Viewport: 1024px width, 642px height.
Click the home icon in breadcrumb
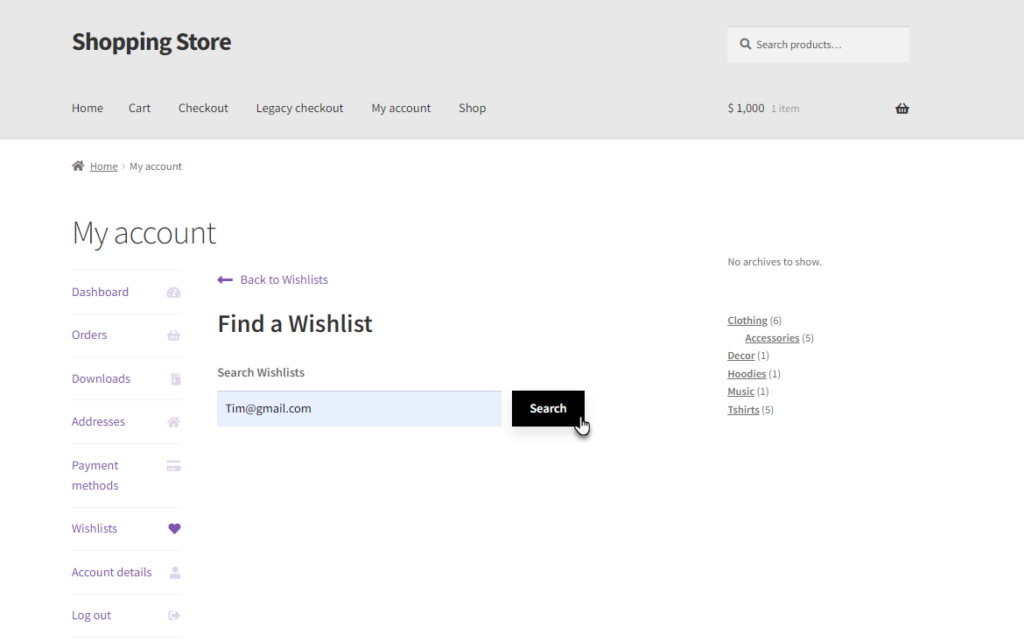pyautogui.click(x=78, y=166)
